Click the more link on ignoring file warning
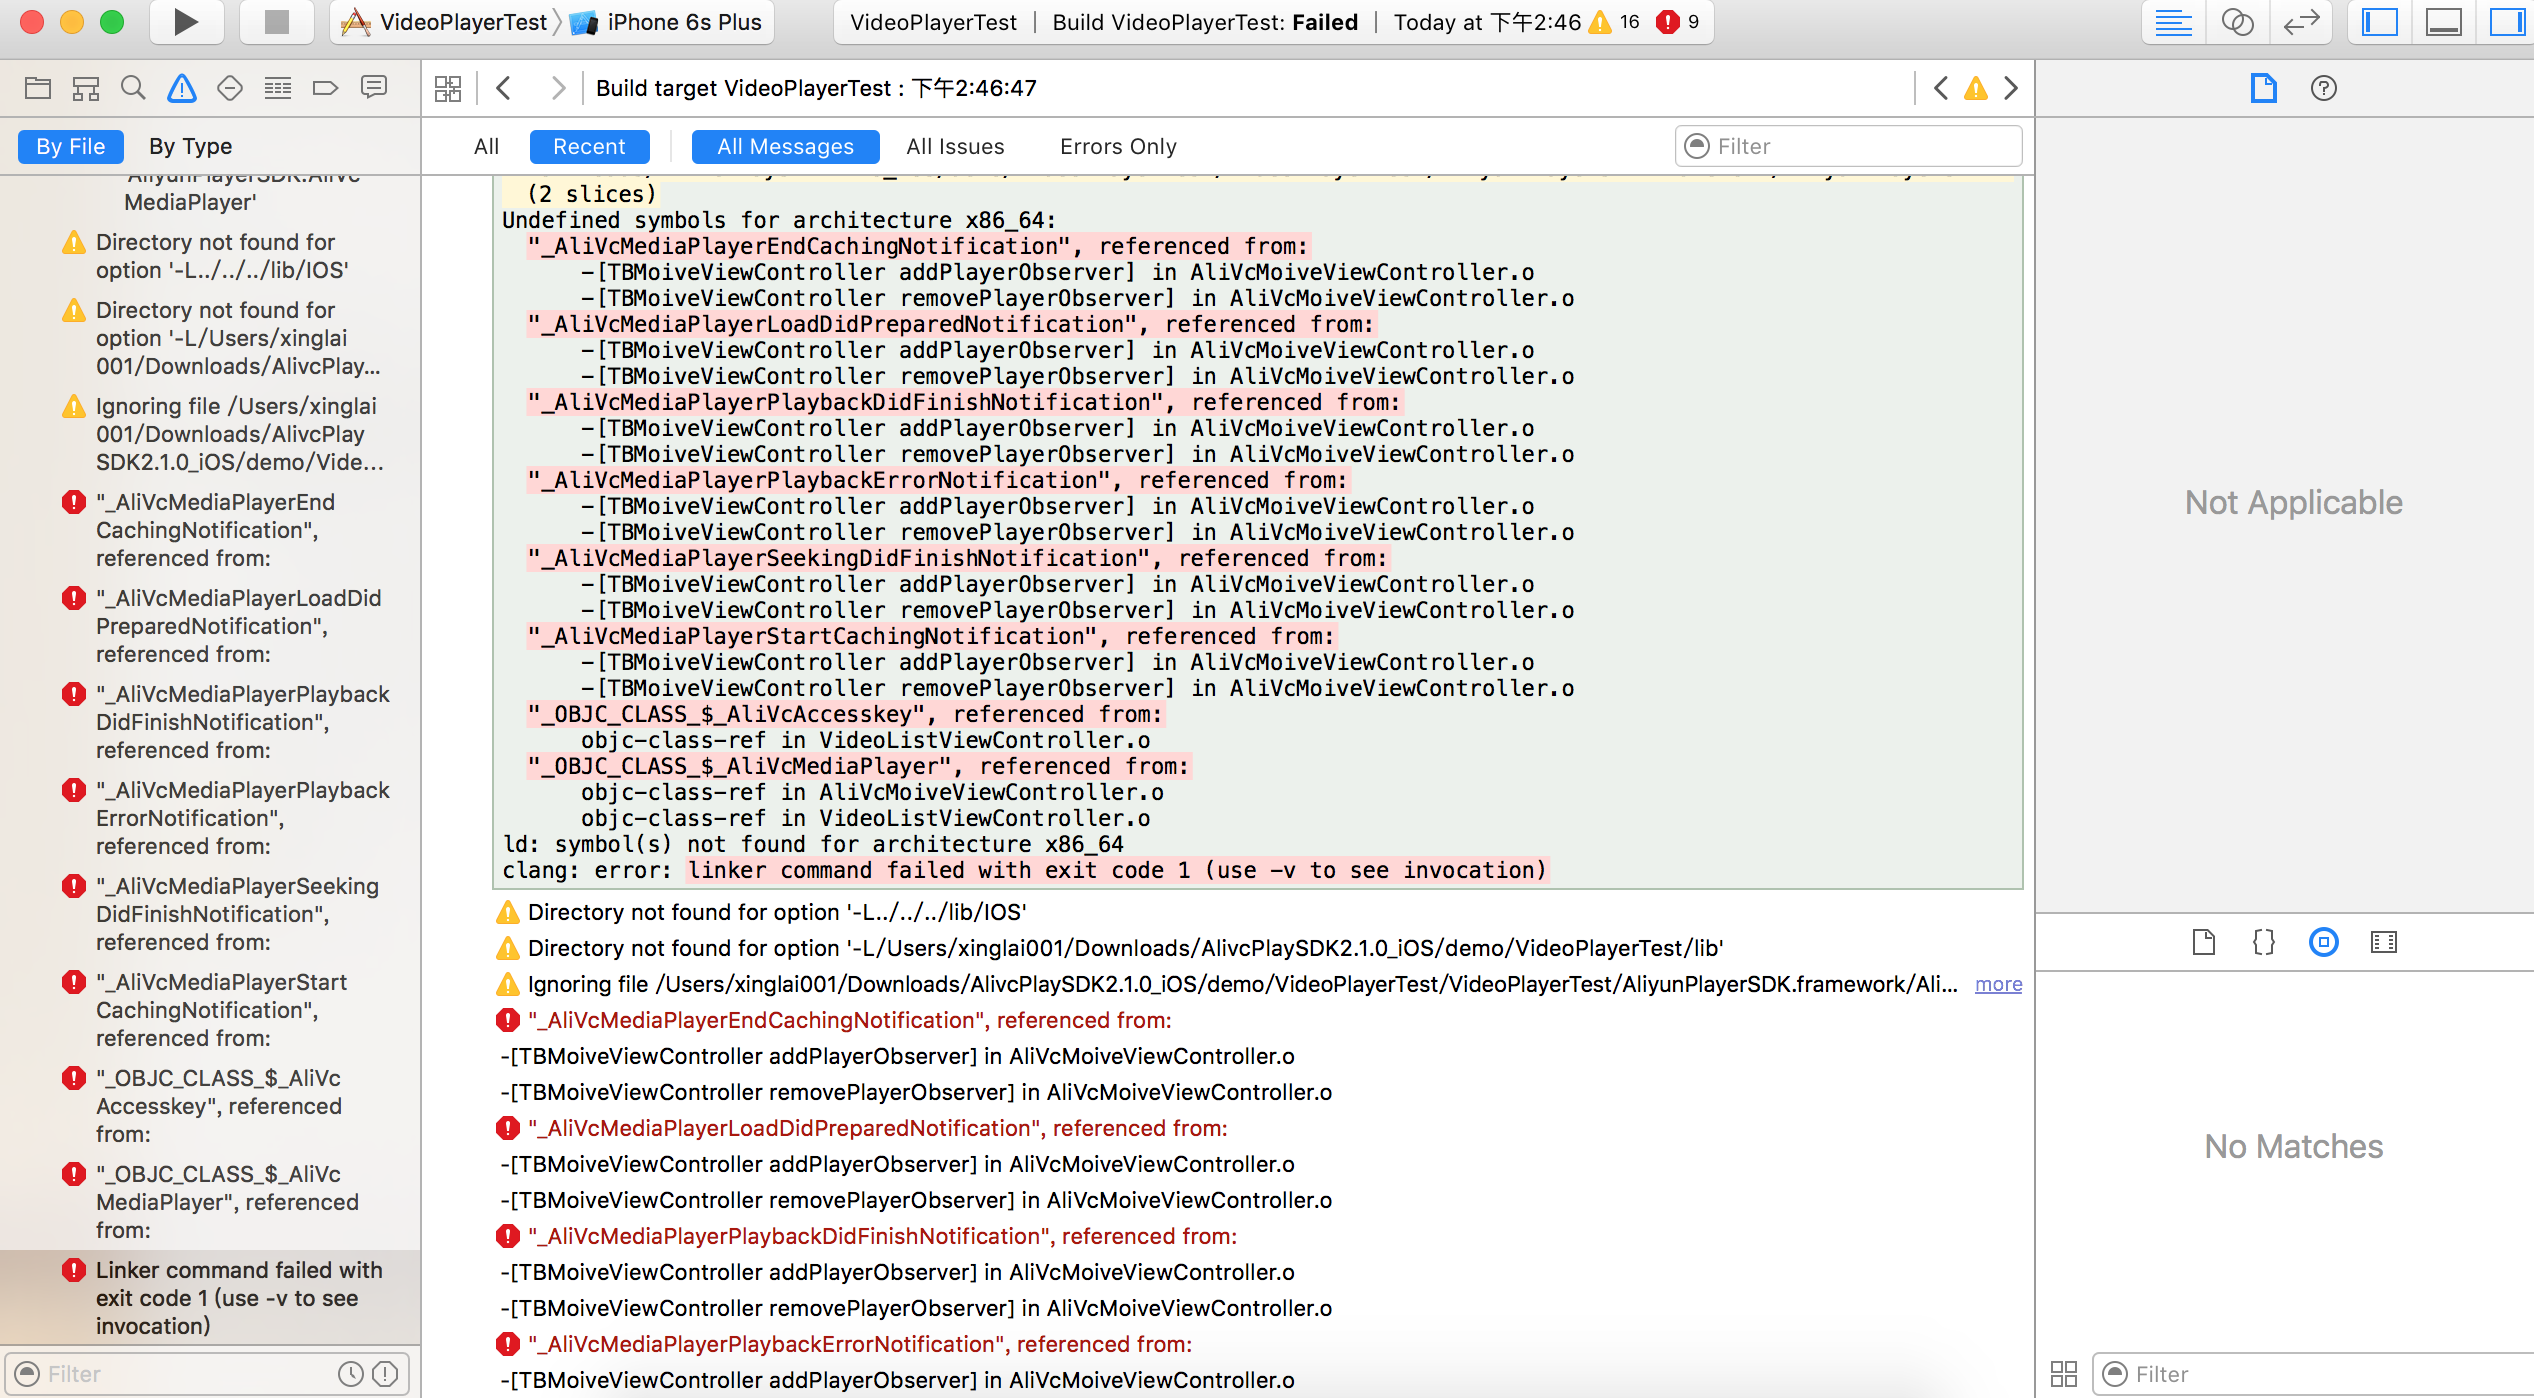2534x1398 pixels. (1998, 984)
